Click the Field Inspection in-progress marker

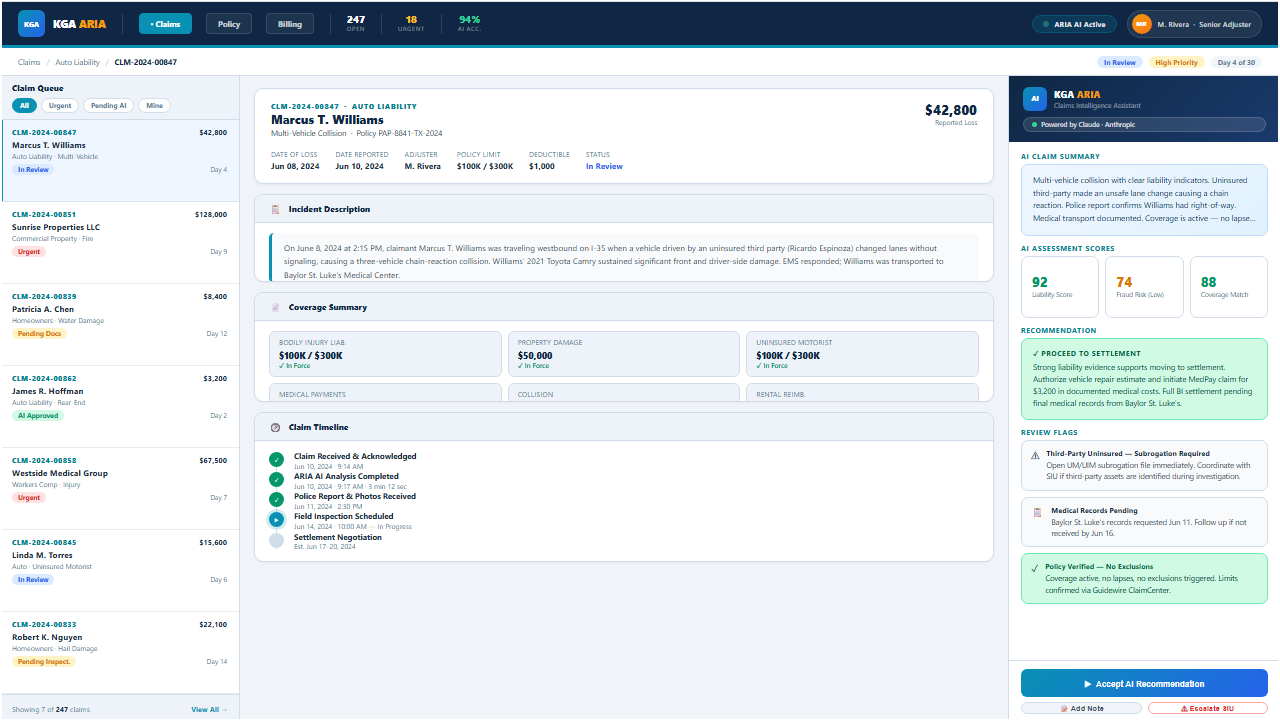click(277, 520)
